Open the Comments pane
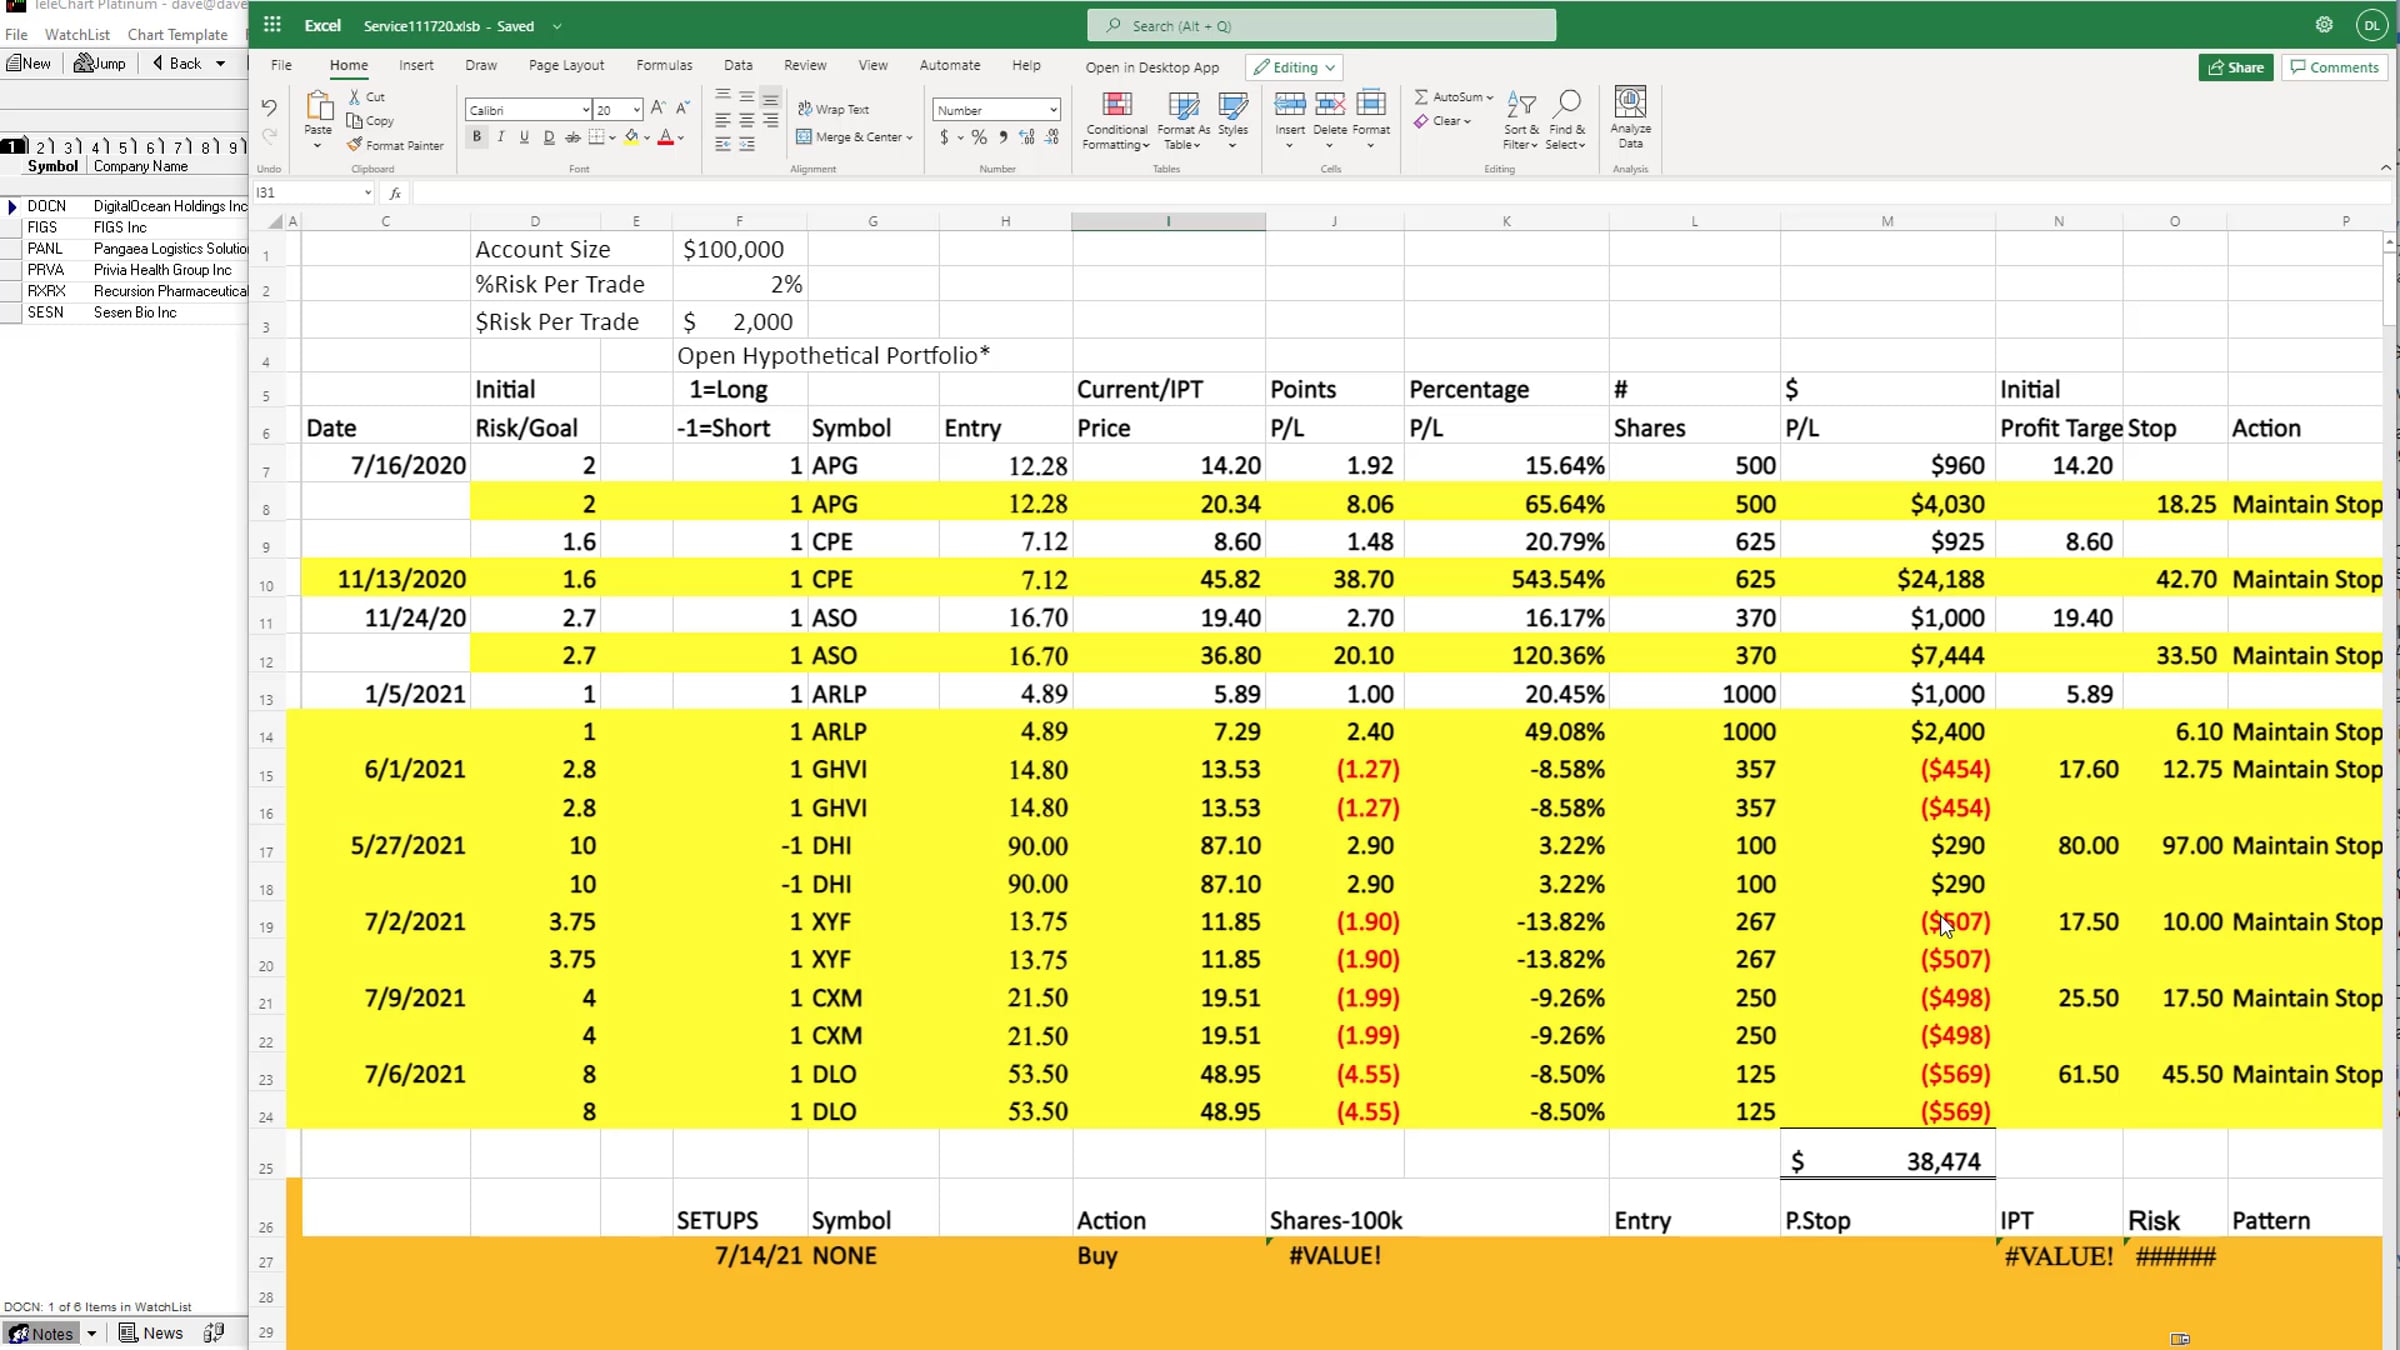 click(x=2335, y=67)
